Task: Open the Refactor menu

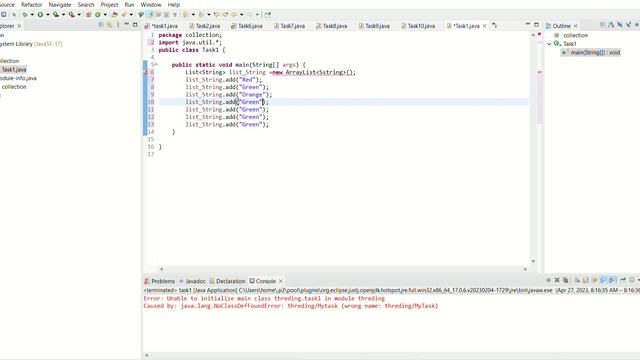Action: pyautogui.click(x=31, y=4)
